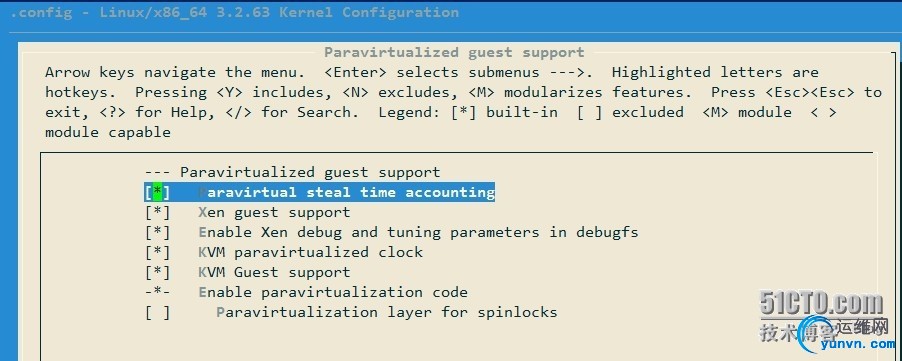Select the Enable paravirtualization code entry
Image resolution: width=902 pixels, height=361 pixels.
pos(332,293)
